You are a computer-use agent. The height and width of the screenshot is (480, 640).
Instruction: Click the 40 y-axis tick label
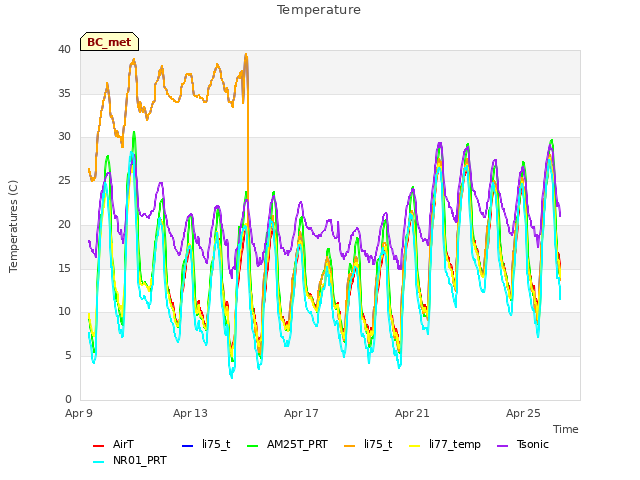click(x=64, y=49)
